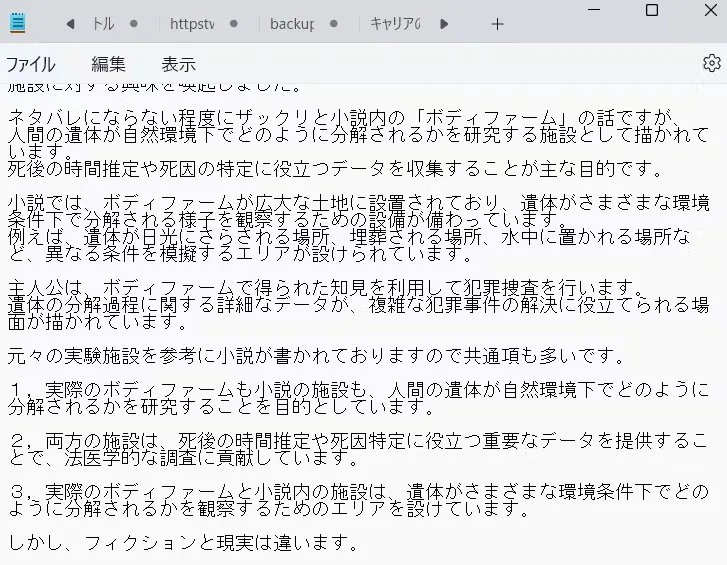Image resolution: width=727 pixels, height=565 pixels.
Task: Switch to the トル tab
Action: pyautogui.click(x=103, y=24)
